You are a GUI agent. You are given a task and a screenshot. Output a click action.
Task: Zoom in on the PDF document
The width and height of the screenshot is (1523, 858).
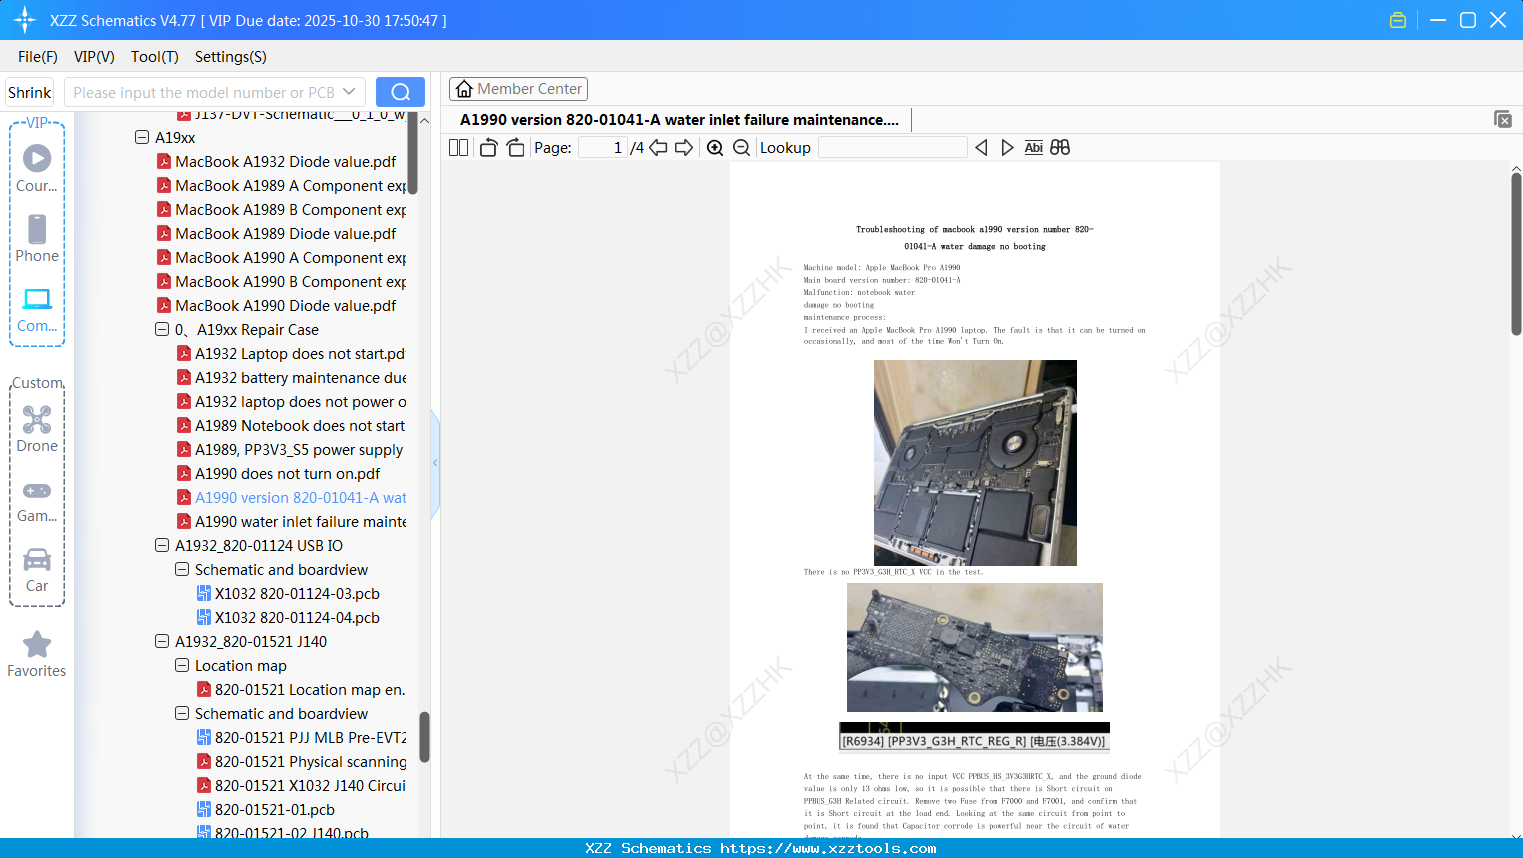(715, 148)
